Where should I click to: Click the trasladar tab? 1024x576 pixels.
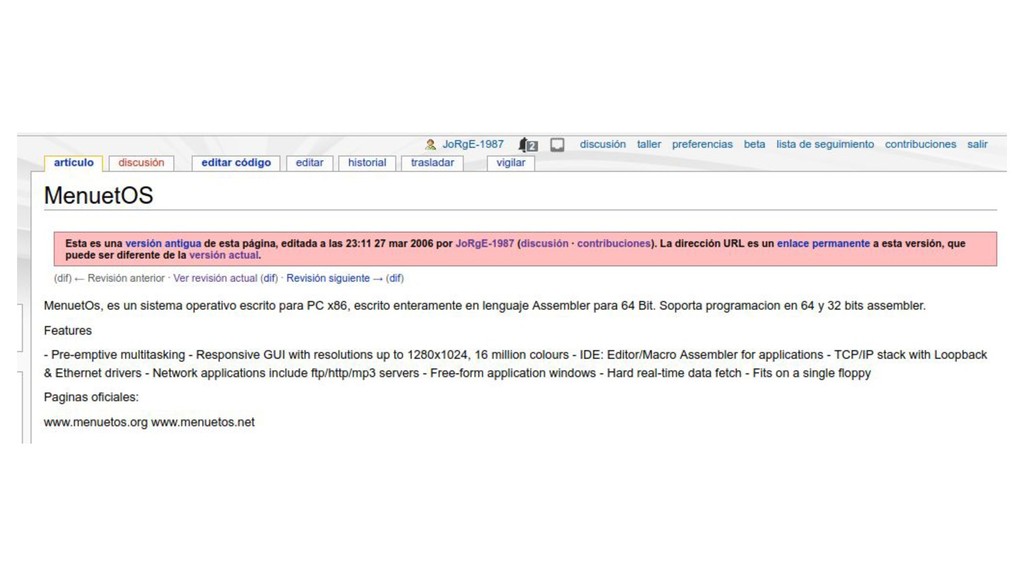(432, 163)
